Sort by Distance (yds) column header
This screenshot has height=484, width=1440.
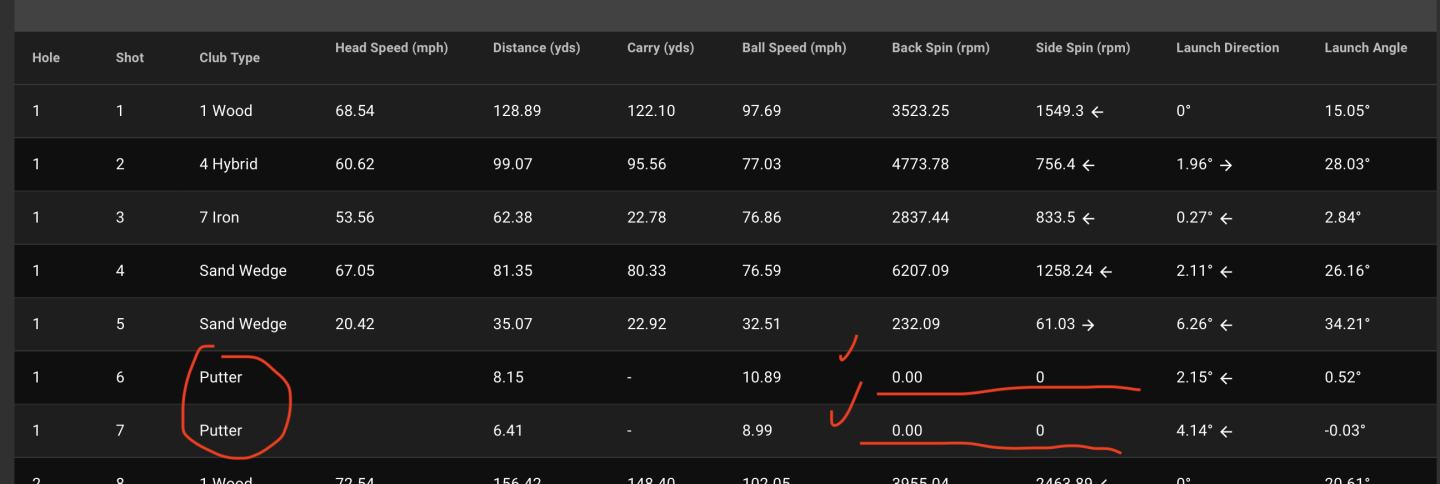pyautogui.click(x=536, y=48)
